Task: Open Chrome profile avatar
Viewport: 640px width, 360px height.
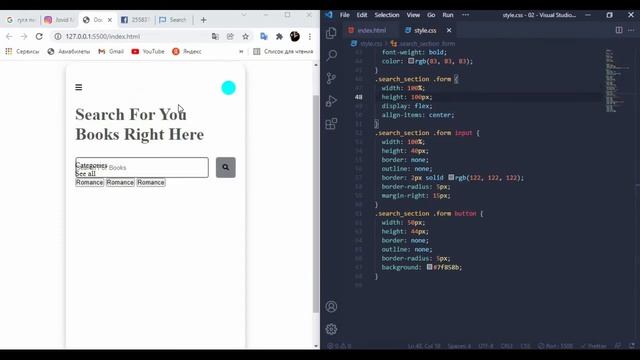Action: coord(295,36)
